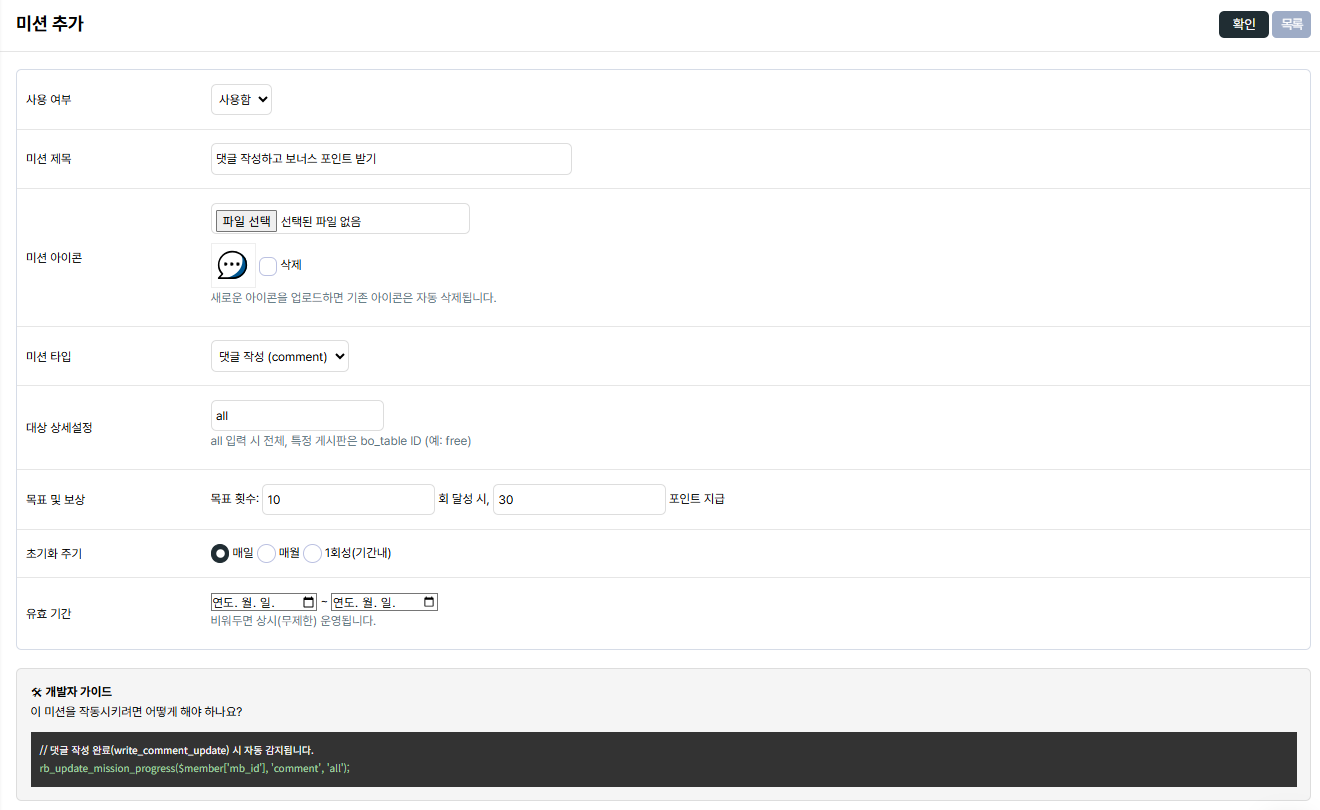Click the 목표 횟수 input showing 10
1320x810 pixels.
pyautogui.click(x=348, y=499)
